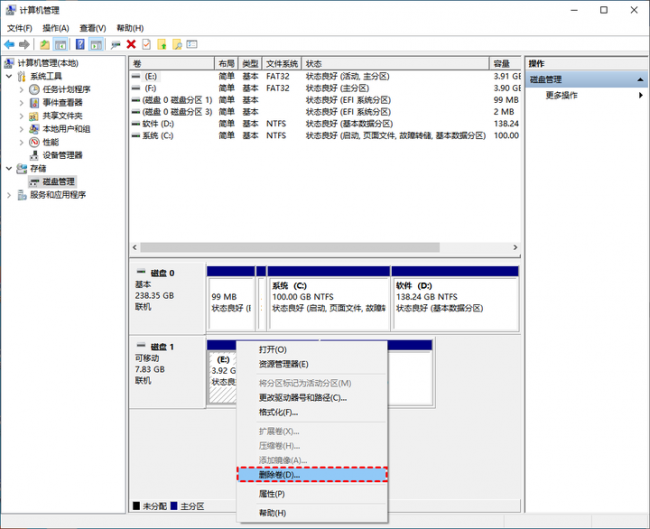650x529 pixels.
Task: Open the 查看(V) menu
Action: pyautogui.click(x=93, y=28)
